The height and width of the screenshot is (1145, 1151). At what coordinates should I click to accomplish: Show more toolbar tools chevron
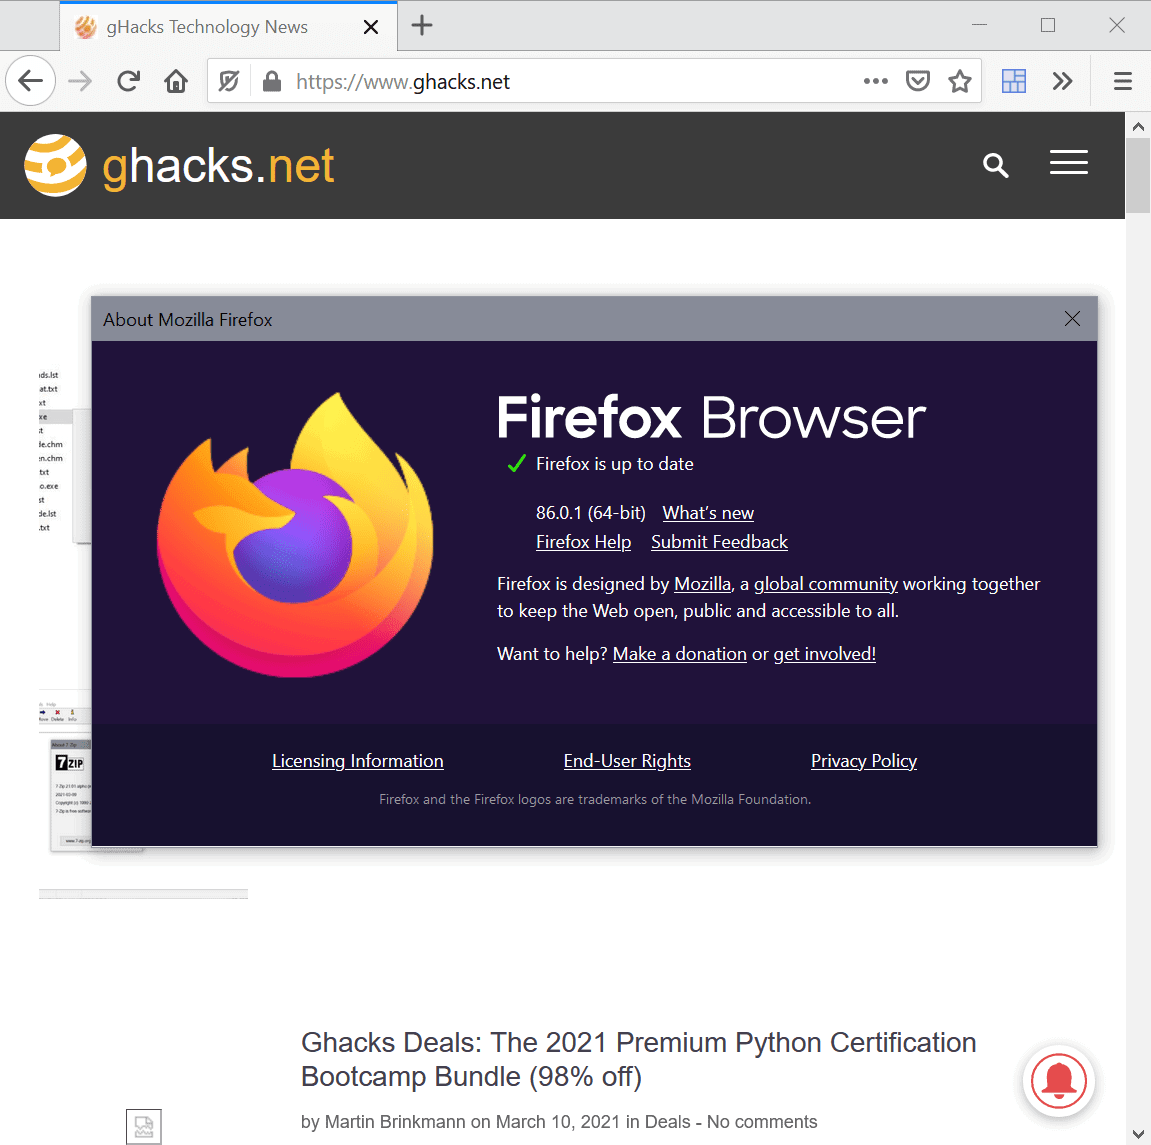point(1062,81)
